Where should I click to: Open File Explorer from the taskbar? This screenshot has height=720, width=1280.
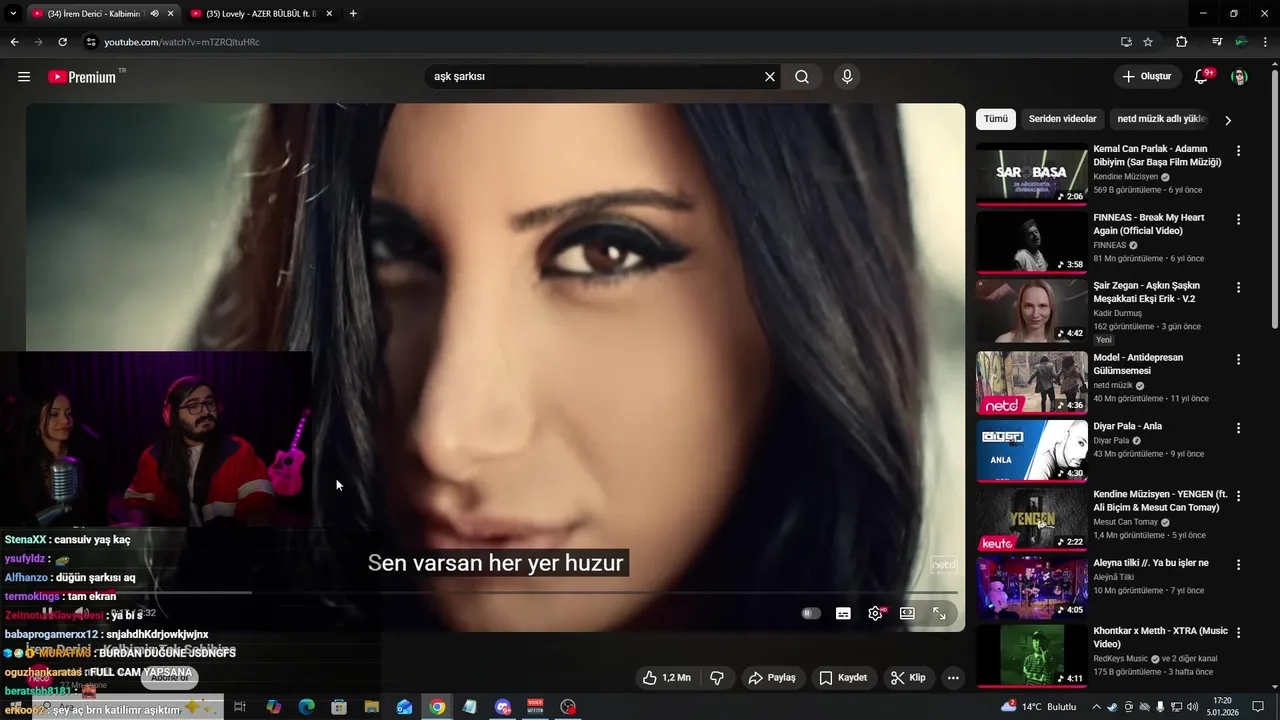coord(372,707)
